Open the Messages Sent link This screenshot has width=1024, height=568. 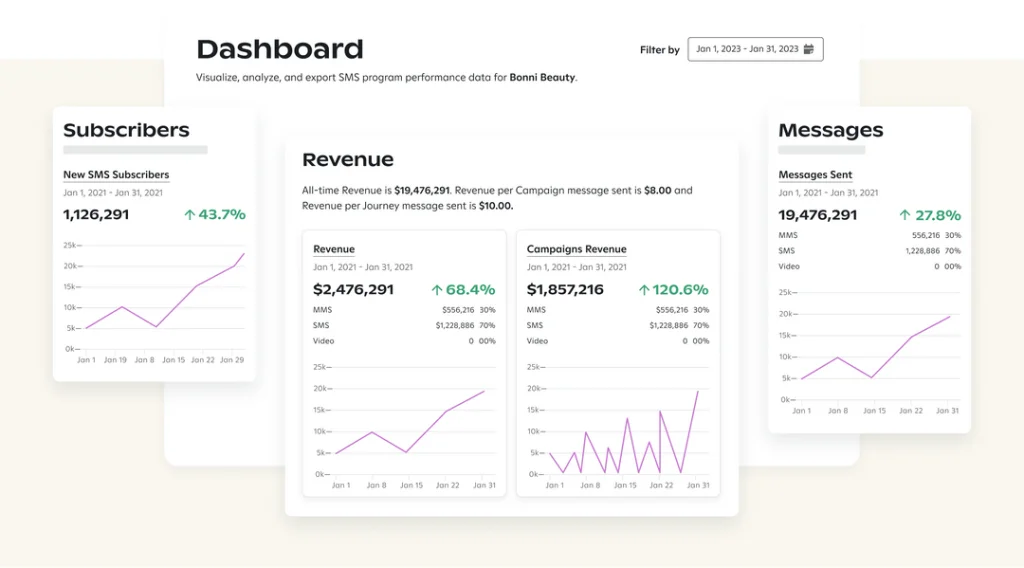click(x=815, y=175)
